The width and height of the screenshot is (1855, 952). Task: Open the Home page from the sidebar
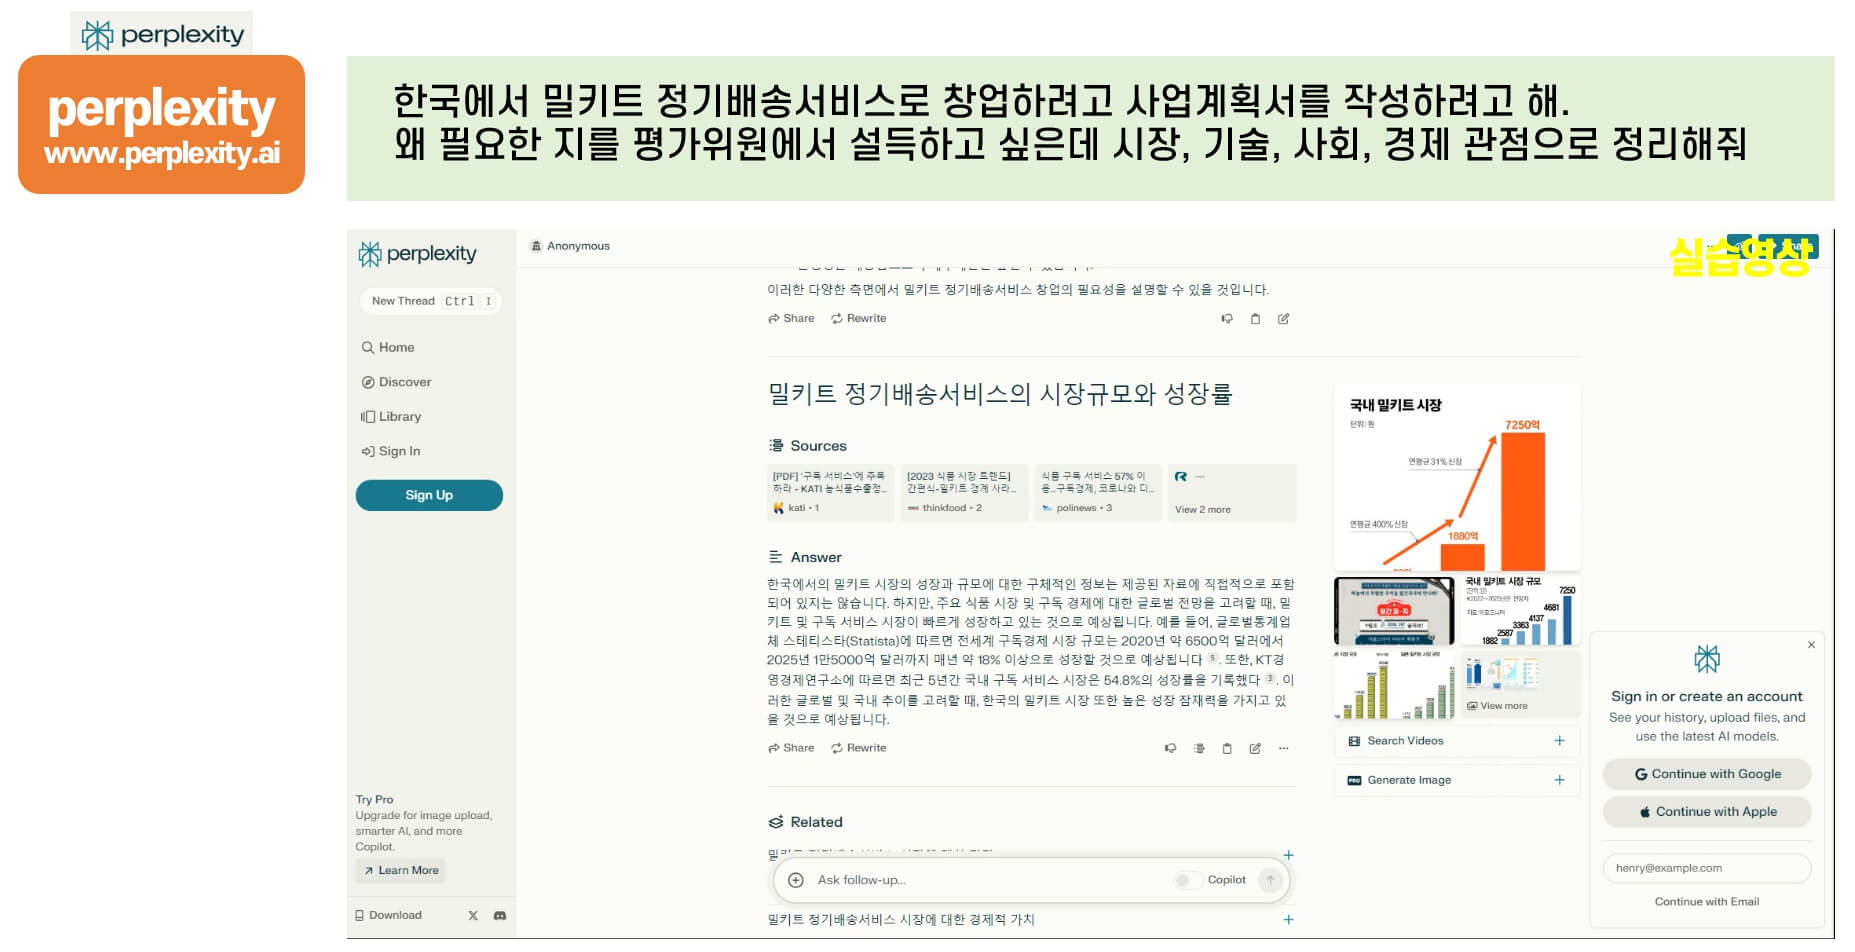tap(388, 347)
